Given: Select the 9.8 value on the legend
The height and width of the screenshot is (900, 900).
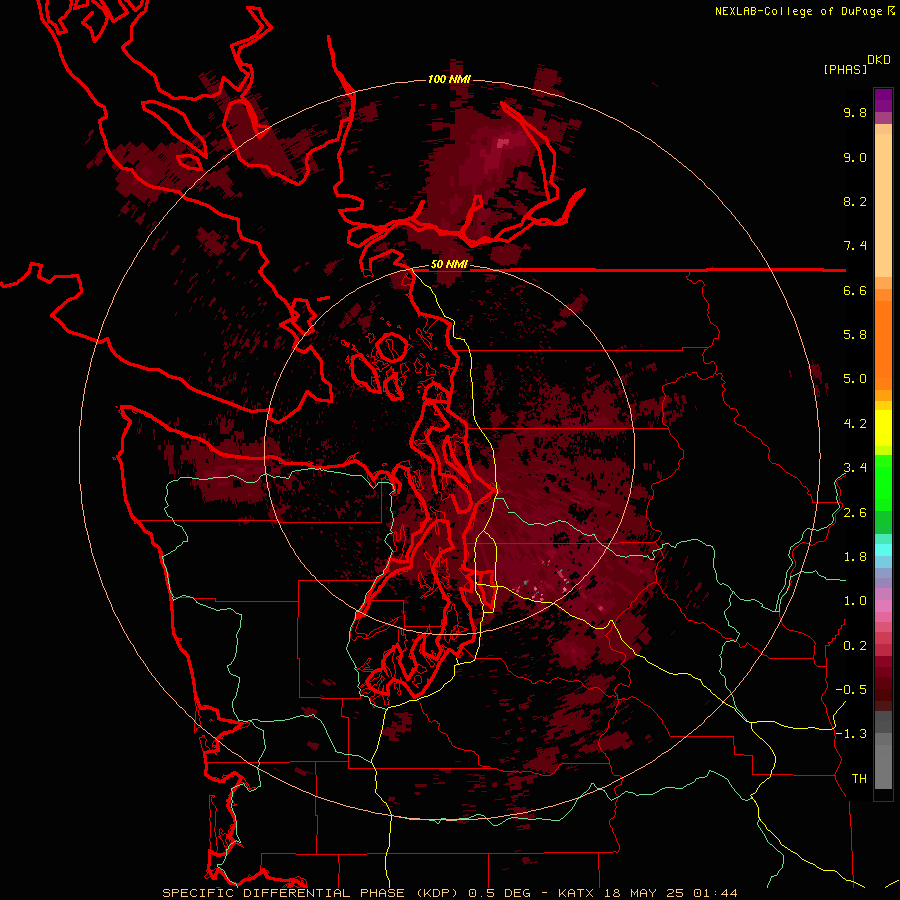Looking at the screenshot, I should [x=855, y=112].
